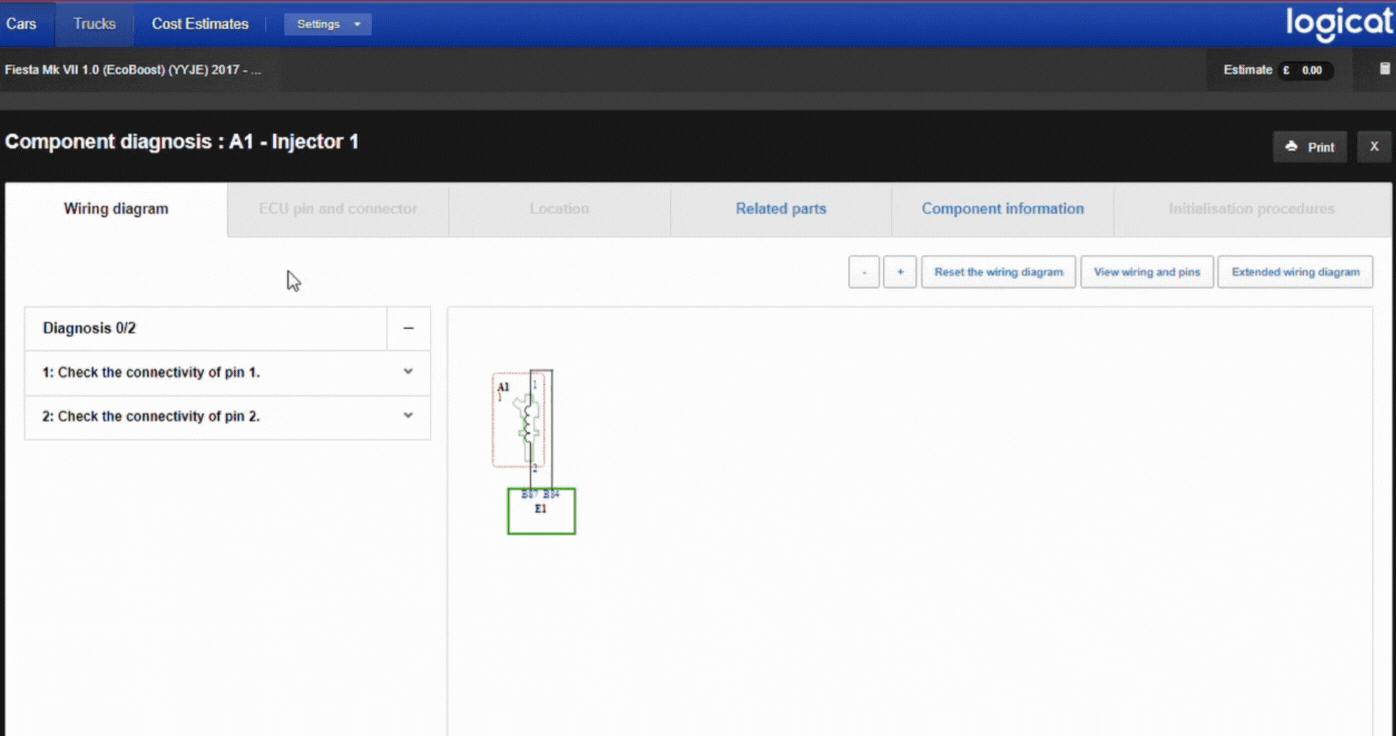This screenshot has height=736, width=1396.
Task: Expand the pin 1 connectivity check step
Action: click(408, 372)
